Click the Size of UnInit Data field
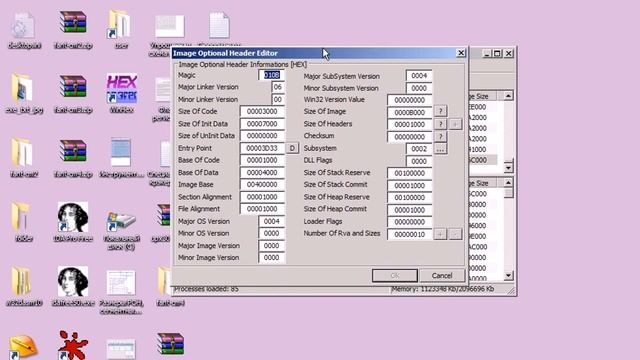This screenshot has width=640, height=360. (262, 136)
